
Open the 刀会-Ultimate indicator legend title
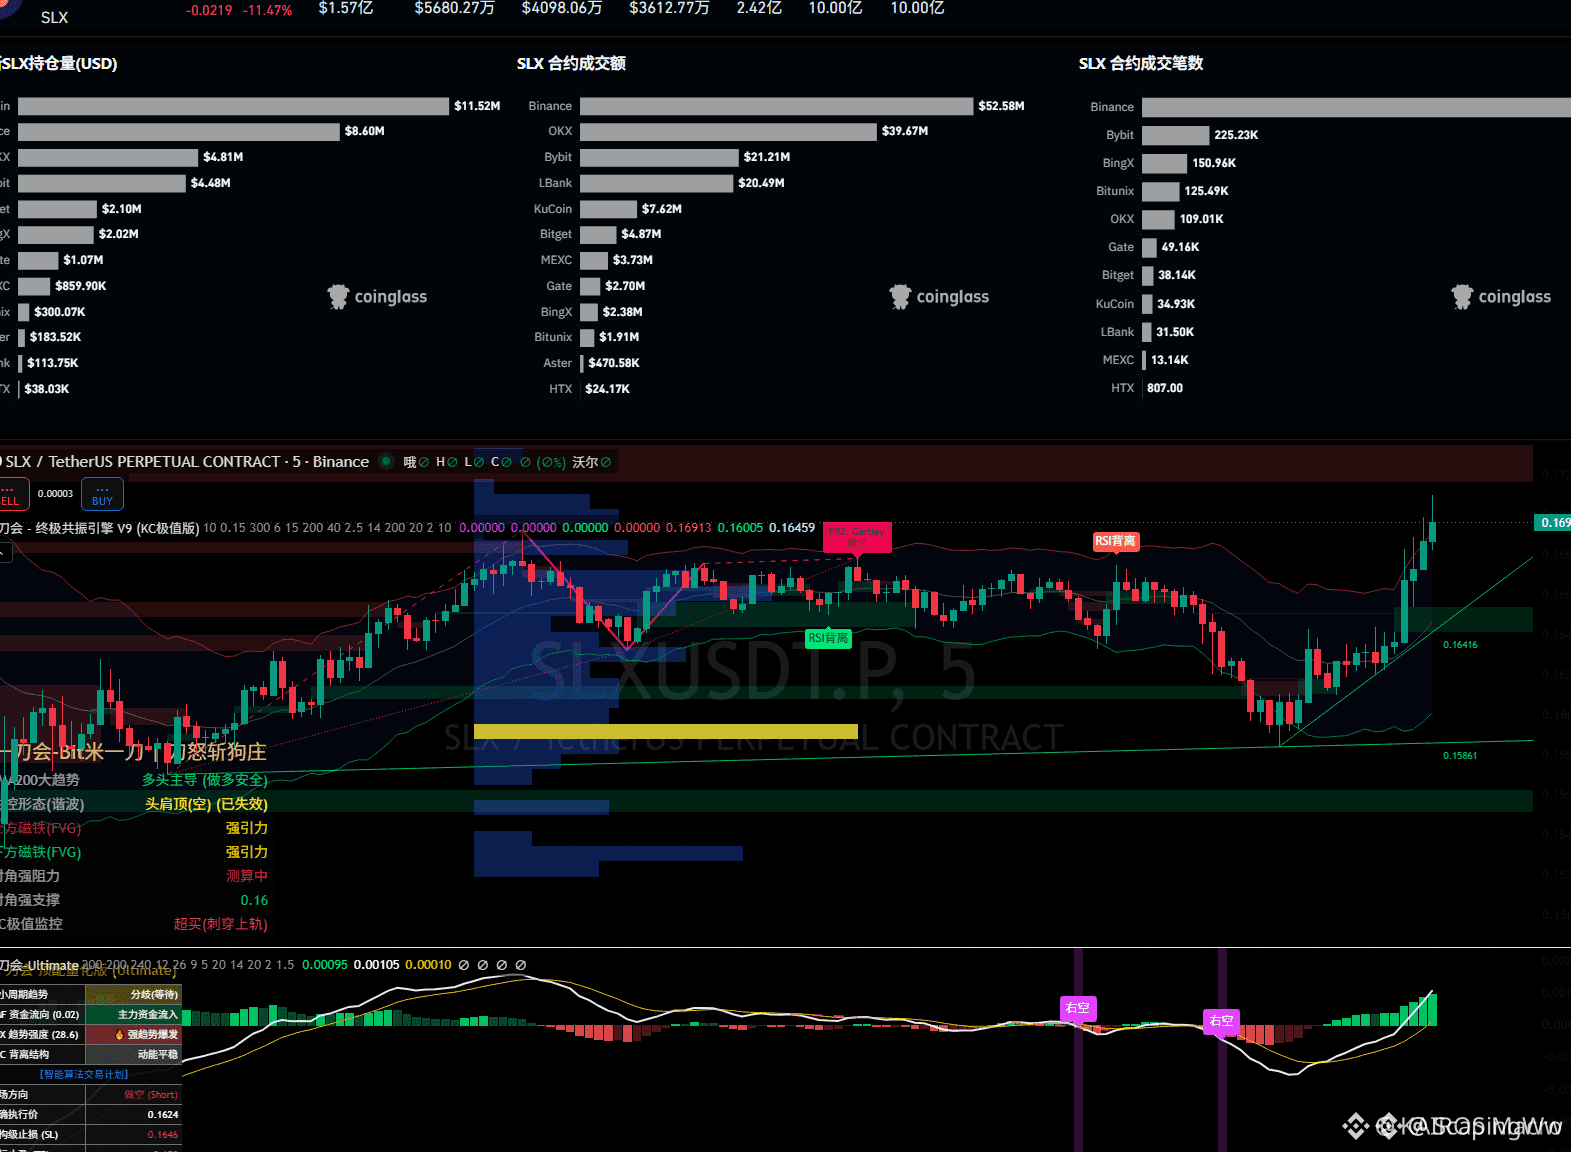click(40, 965)
